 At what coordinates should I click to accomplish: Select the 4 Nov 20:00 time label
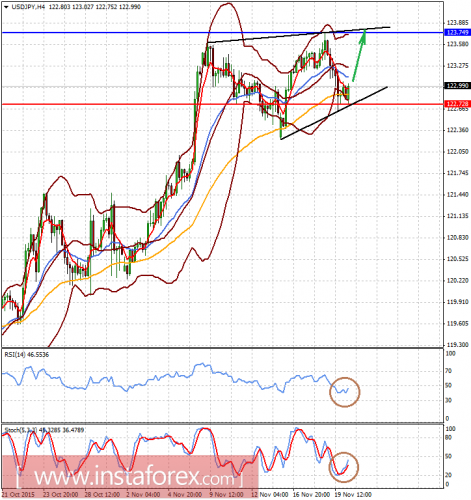tap(185, 494)
